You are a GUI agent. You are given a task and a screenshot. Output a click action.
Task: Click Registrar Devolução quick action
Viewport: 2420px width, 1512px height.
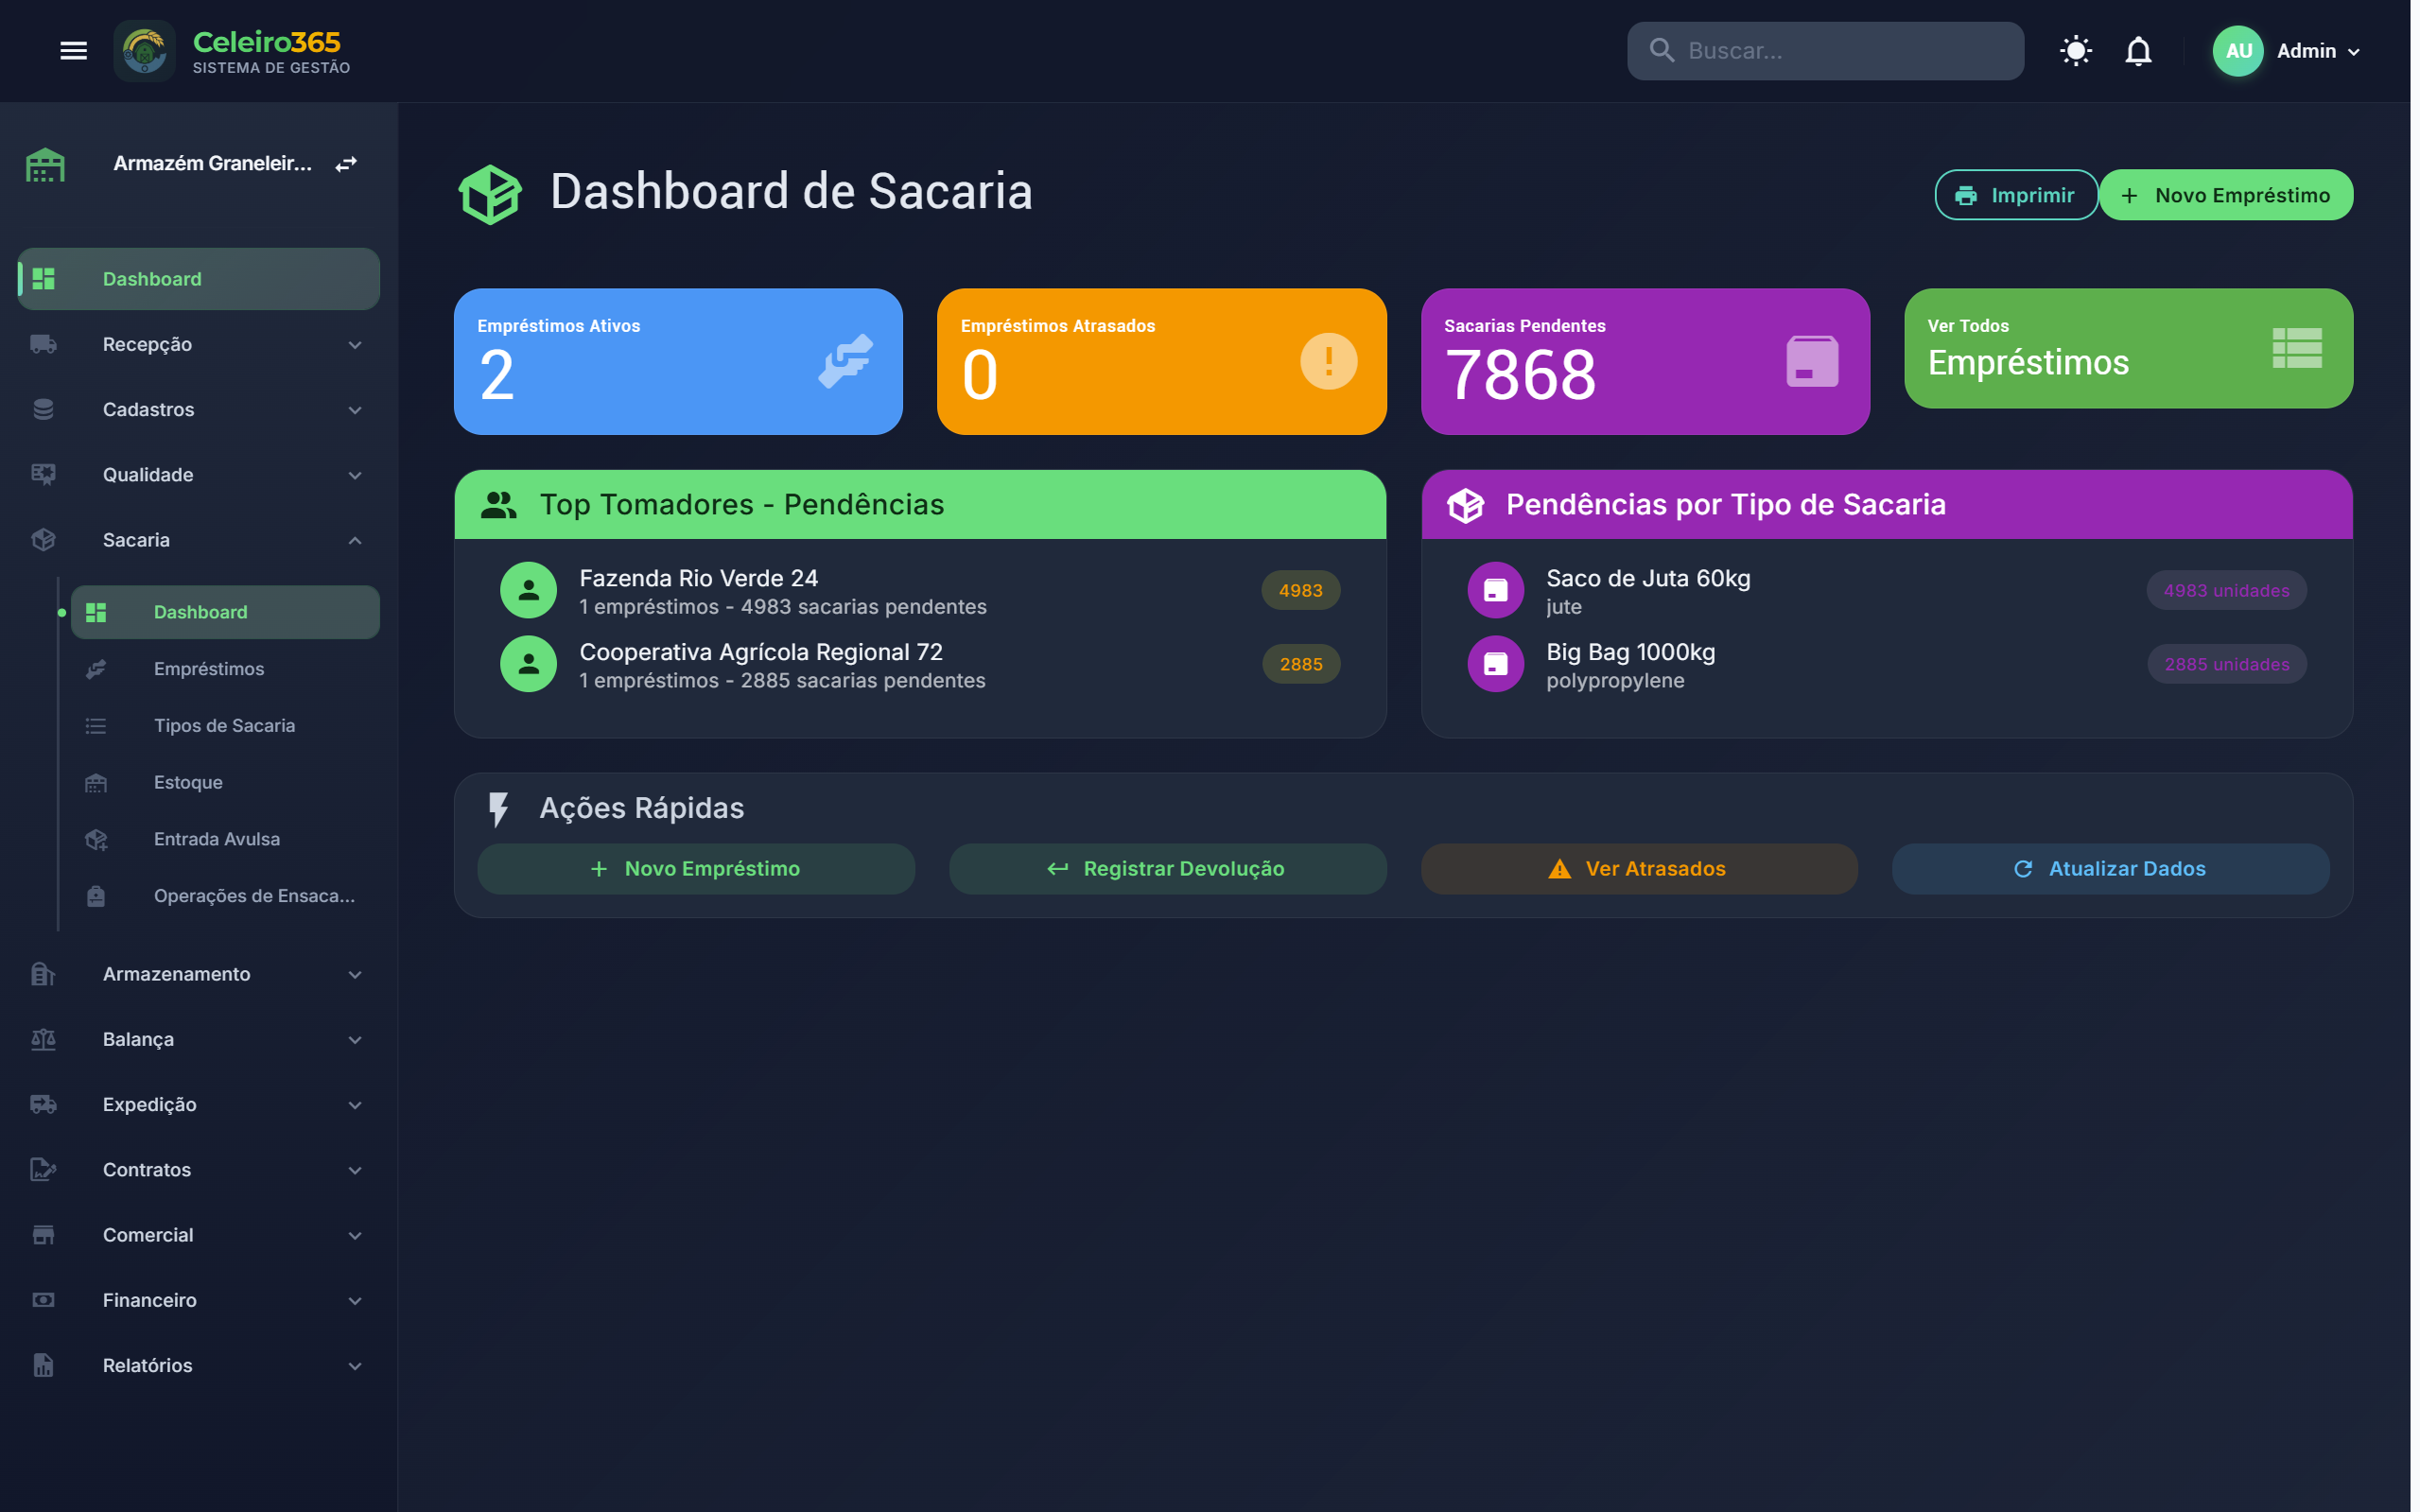pyautogui.click(x=1167, y=869)
